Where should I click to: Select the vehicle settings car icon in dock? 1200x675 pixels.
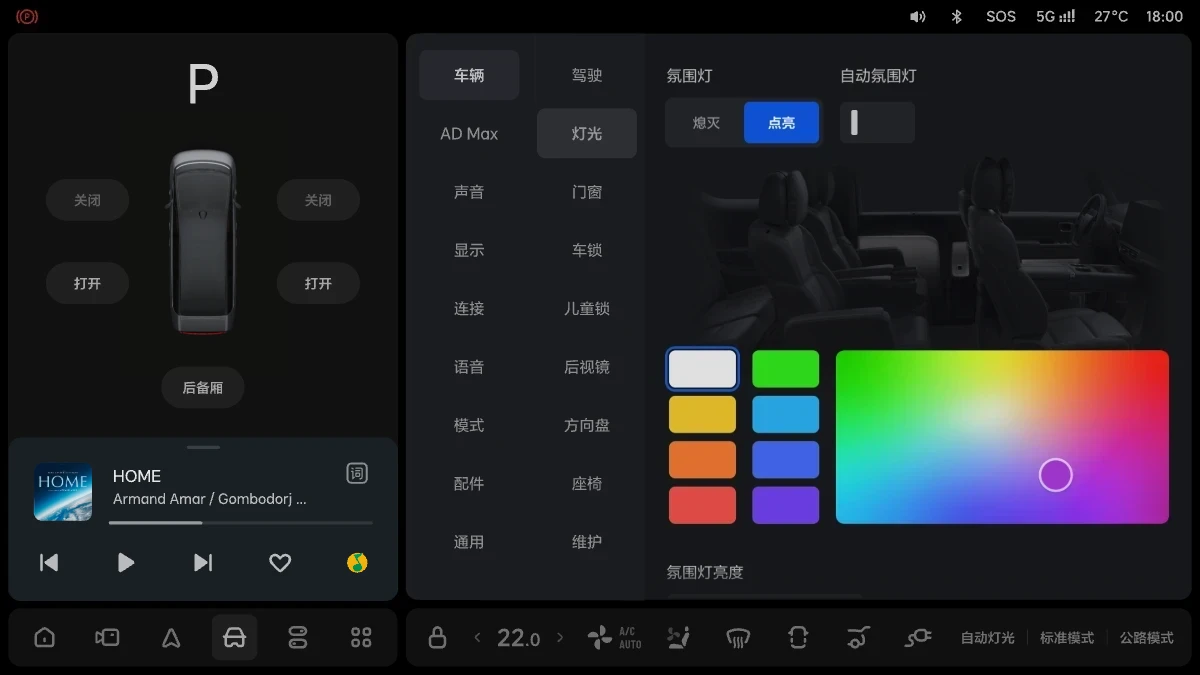point(234,637)
